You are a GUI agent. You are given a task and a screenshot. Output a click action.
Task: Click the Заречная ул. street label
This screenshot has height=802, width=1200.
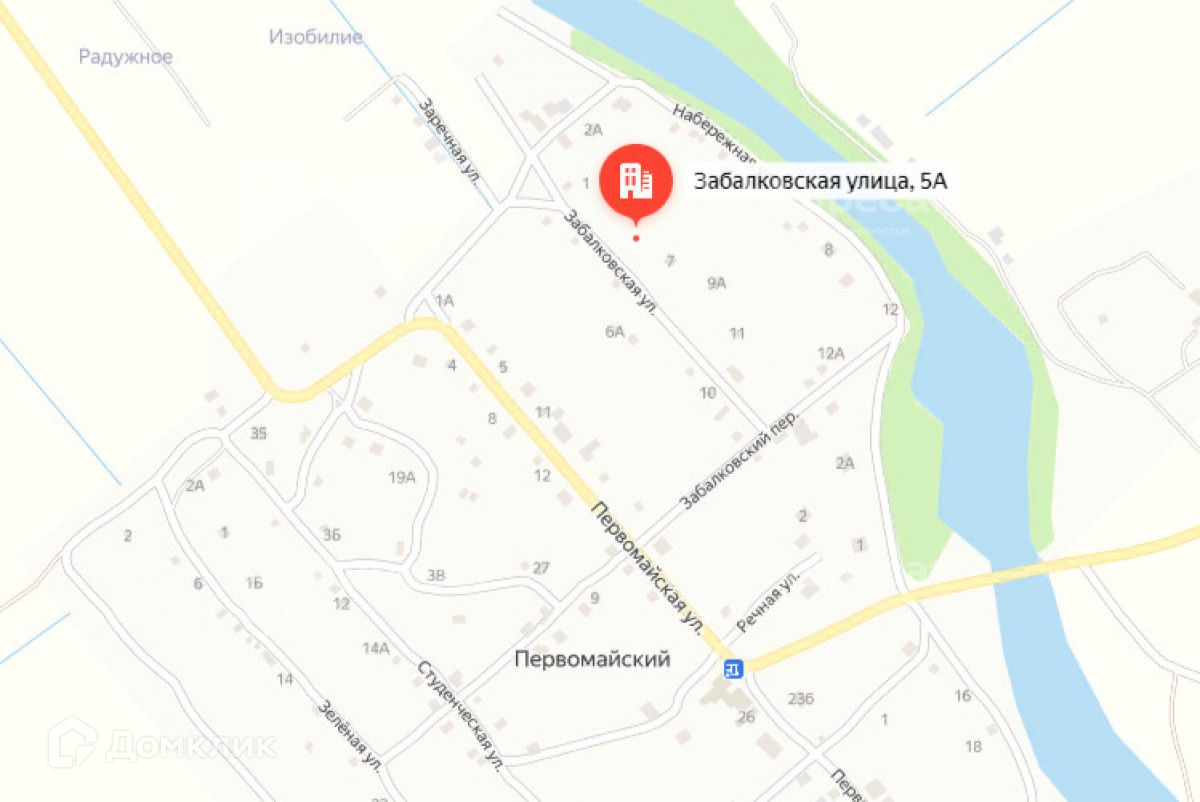pos(450,139)
